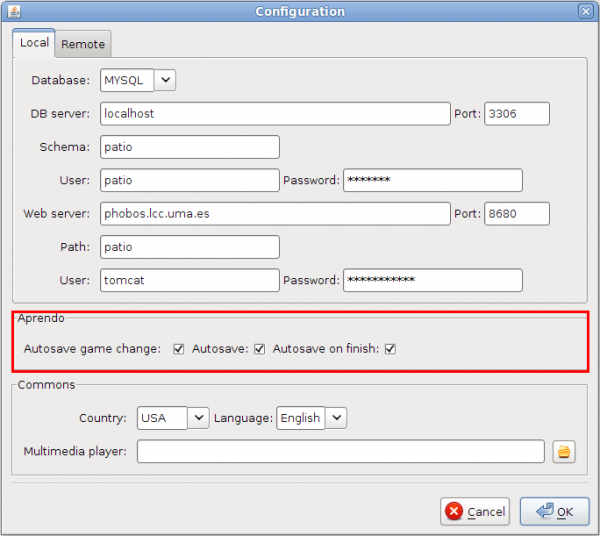Click the Database: label

pos(60,80)
